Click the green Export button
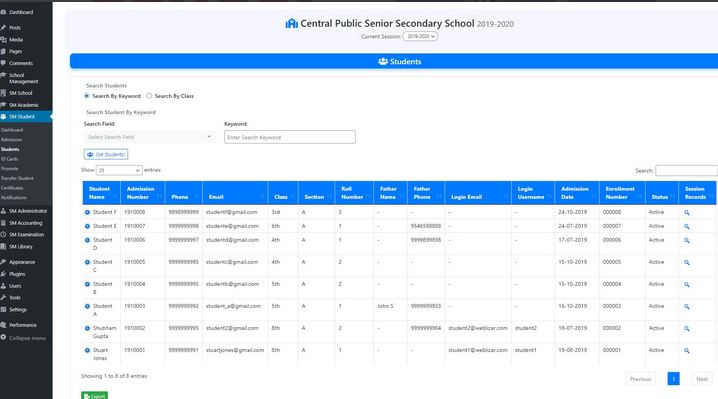This screenshot has height=399, width=718. point(94,395)
